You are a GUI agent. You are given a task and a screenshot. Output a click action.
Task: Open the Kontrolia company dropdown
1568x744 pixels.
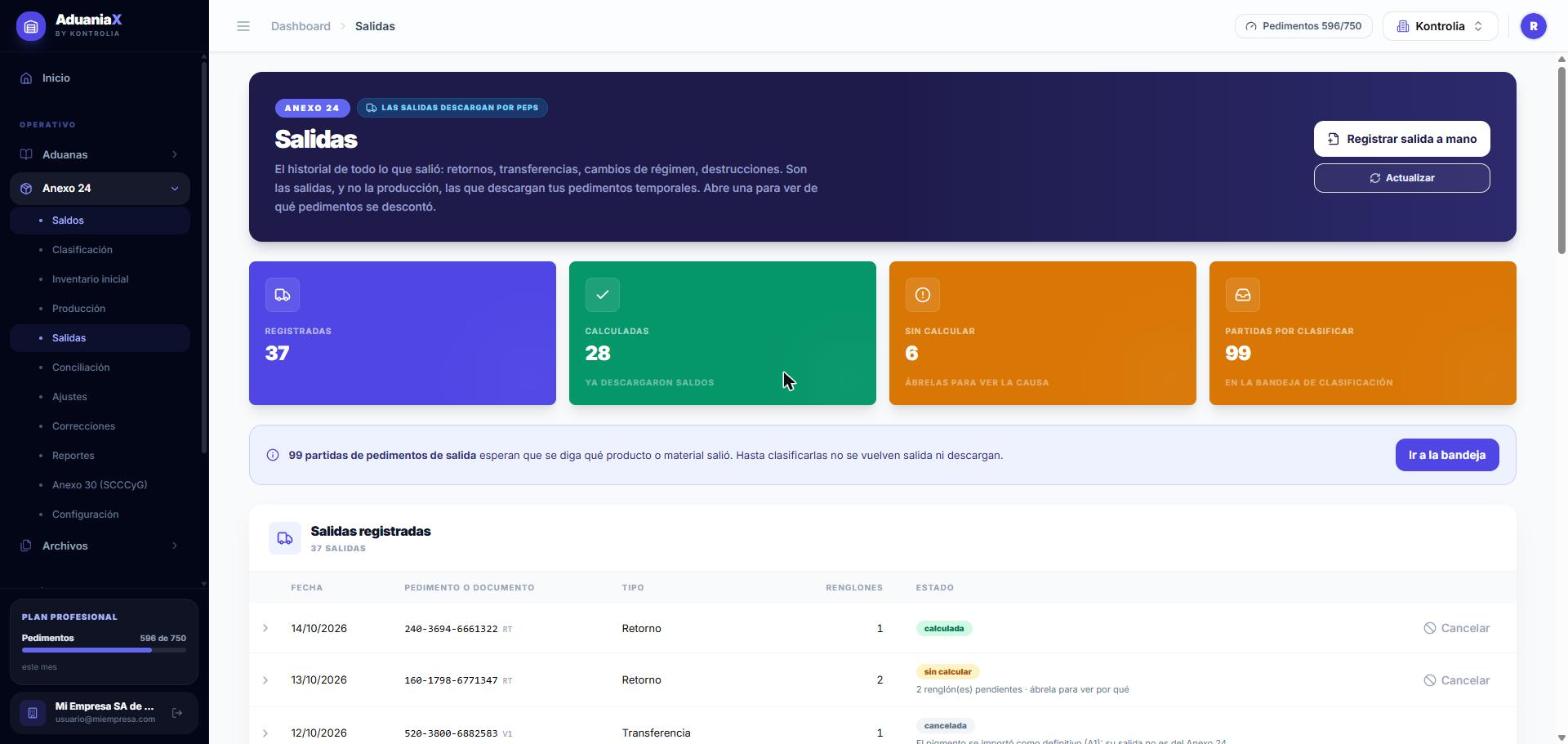point(1440,26)
